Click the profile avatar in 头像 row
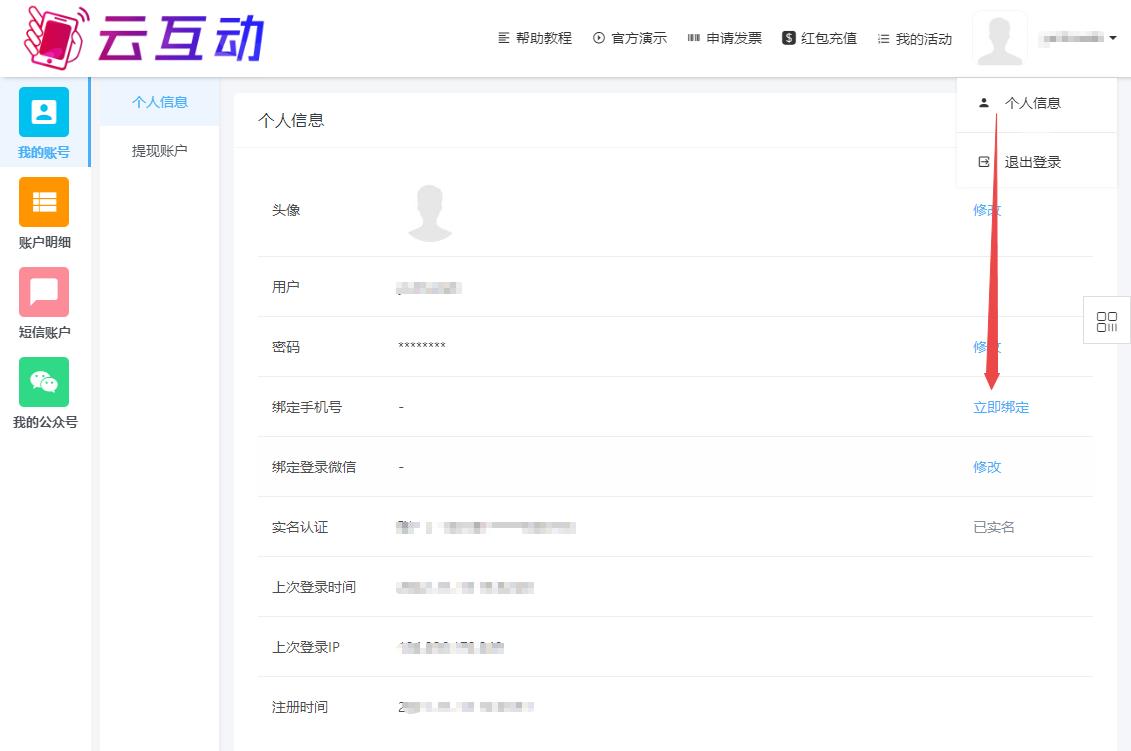This screenshot has height=751, width=1131. [430, 212]
